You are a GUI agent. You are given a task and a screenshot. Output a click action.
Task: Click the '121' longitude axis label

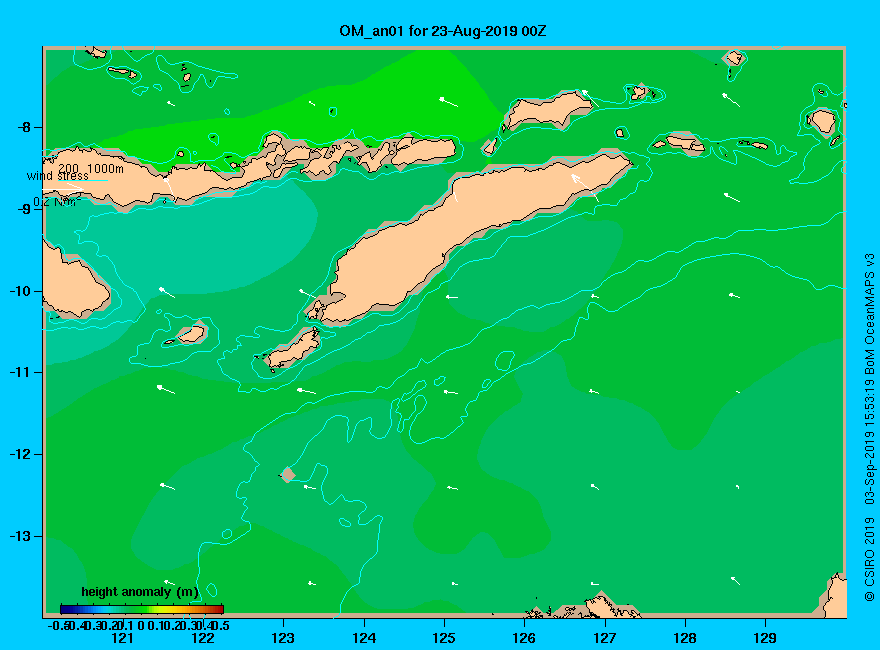(x=122, y=638)
